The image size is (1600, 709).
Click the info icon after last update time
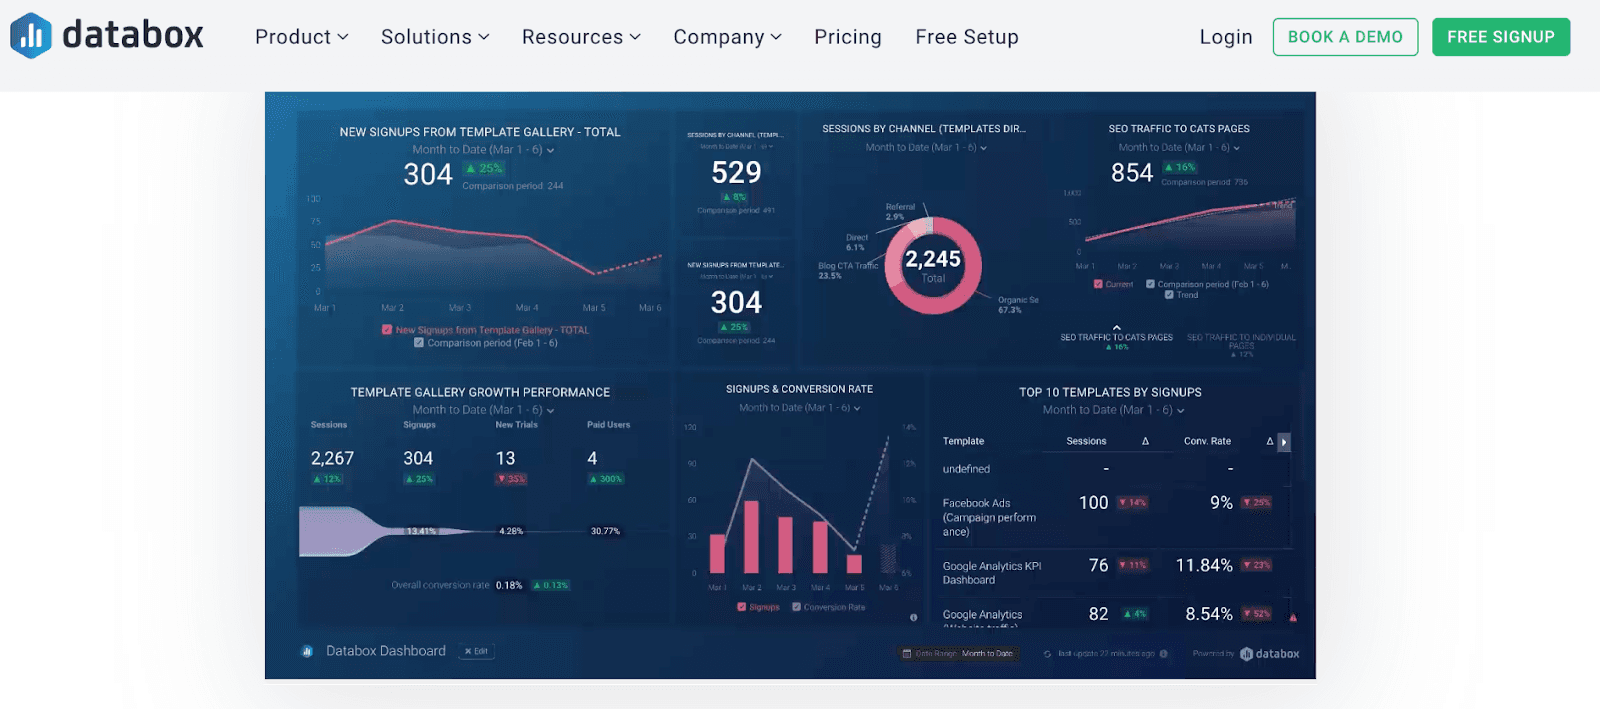click(1163, 654)
